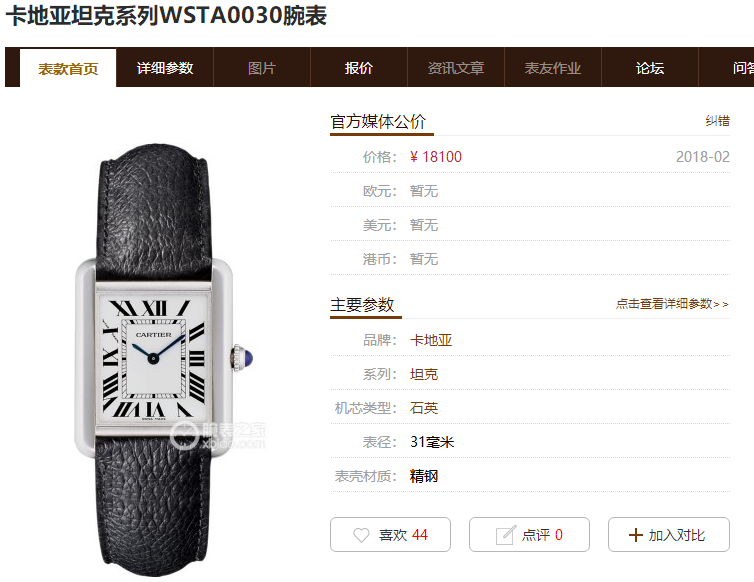The image size is (754, 582).
Task: Click the plus icon on 加入对比
Action: (636, 535)
